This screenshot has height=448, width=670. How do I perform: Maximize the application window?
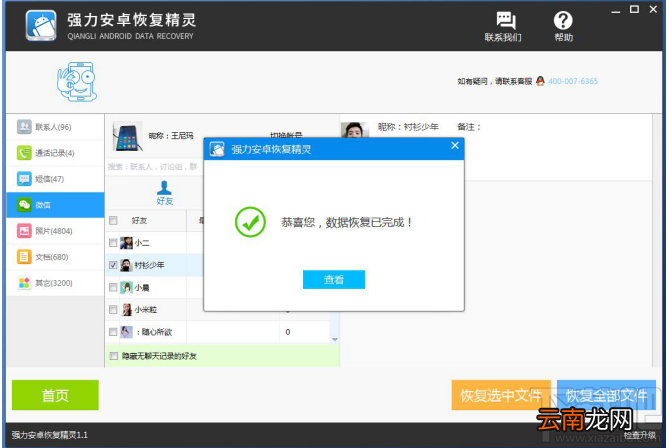(635, 9)
